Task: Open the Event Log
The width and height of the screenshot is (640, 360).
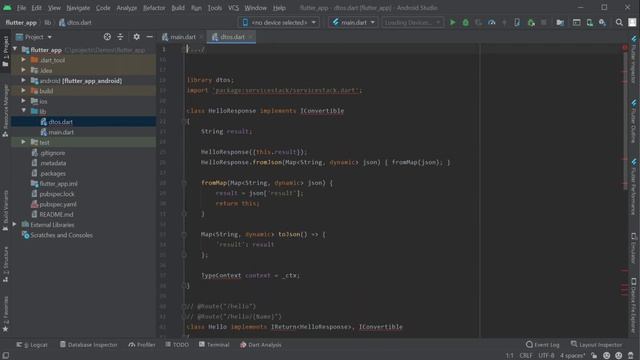Action: point(542,344)
